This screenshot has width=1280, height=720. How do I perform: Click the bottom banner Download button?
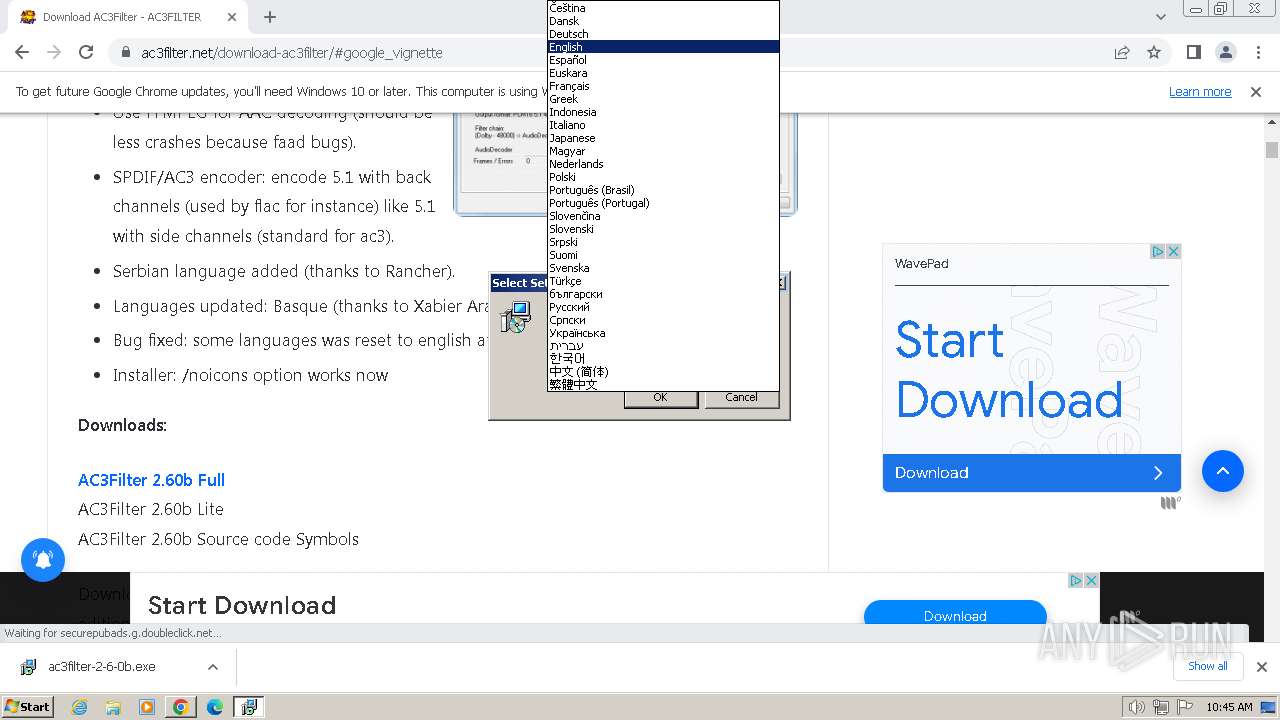[x=955, y=613]
